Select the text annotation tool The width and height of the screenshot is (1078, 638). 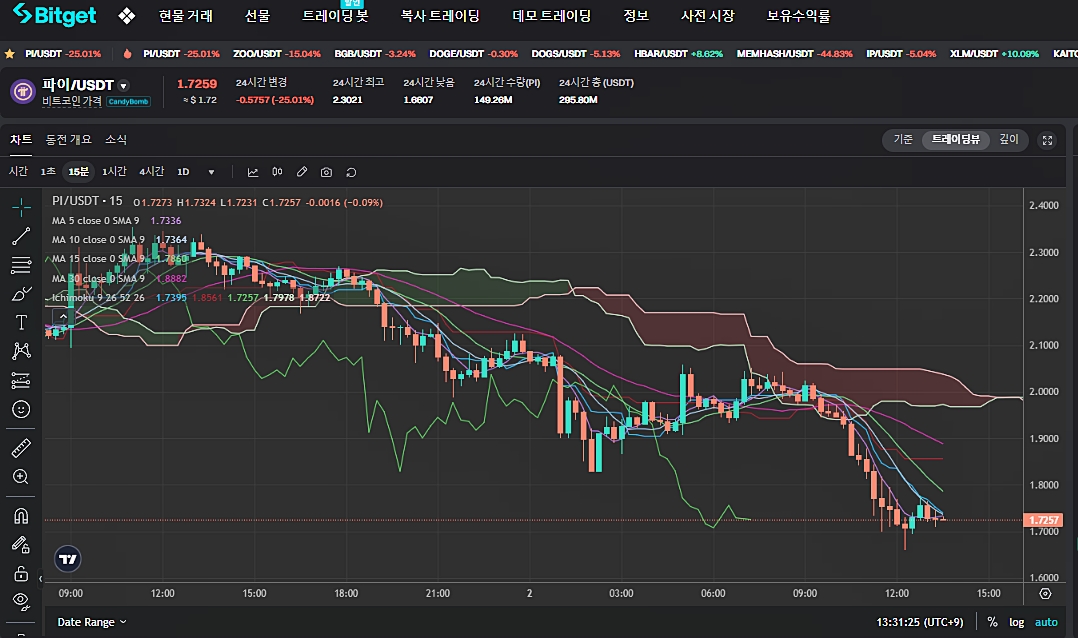tap(21, 322)
